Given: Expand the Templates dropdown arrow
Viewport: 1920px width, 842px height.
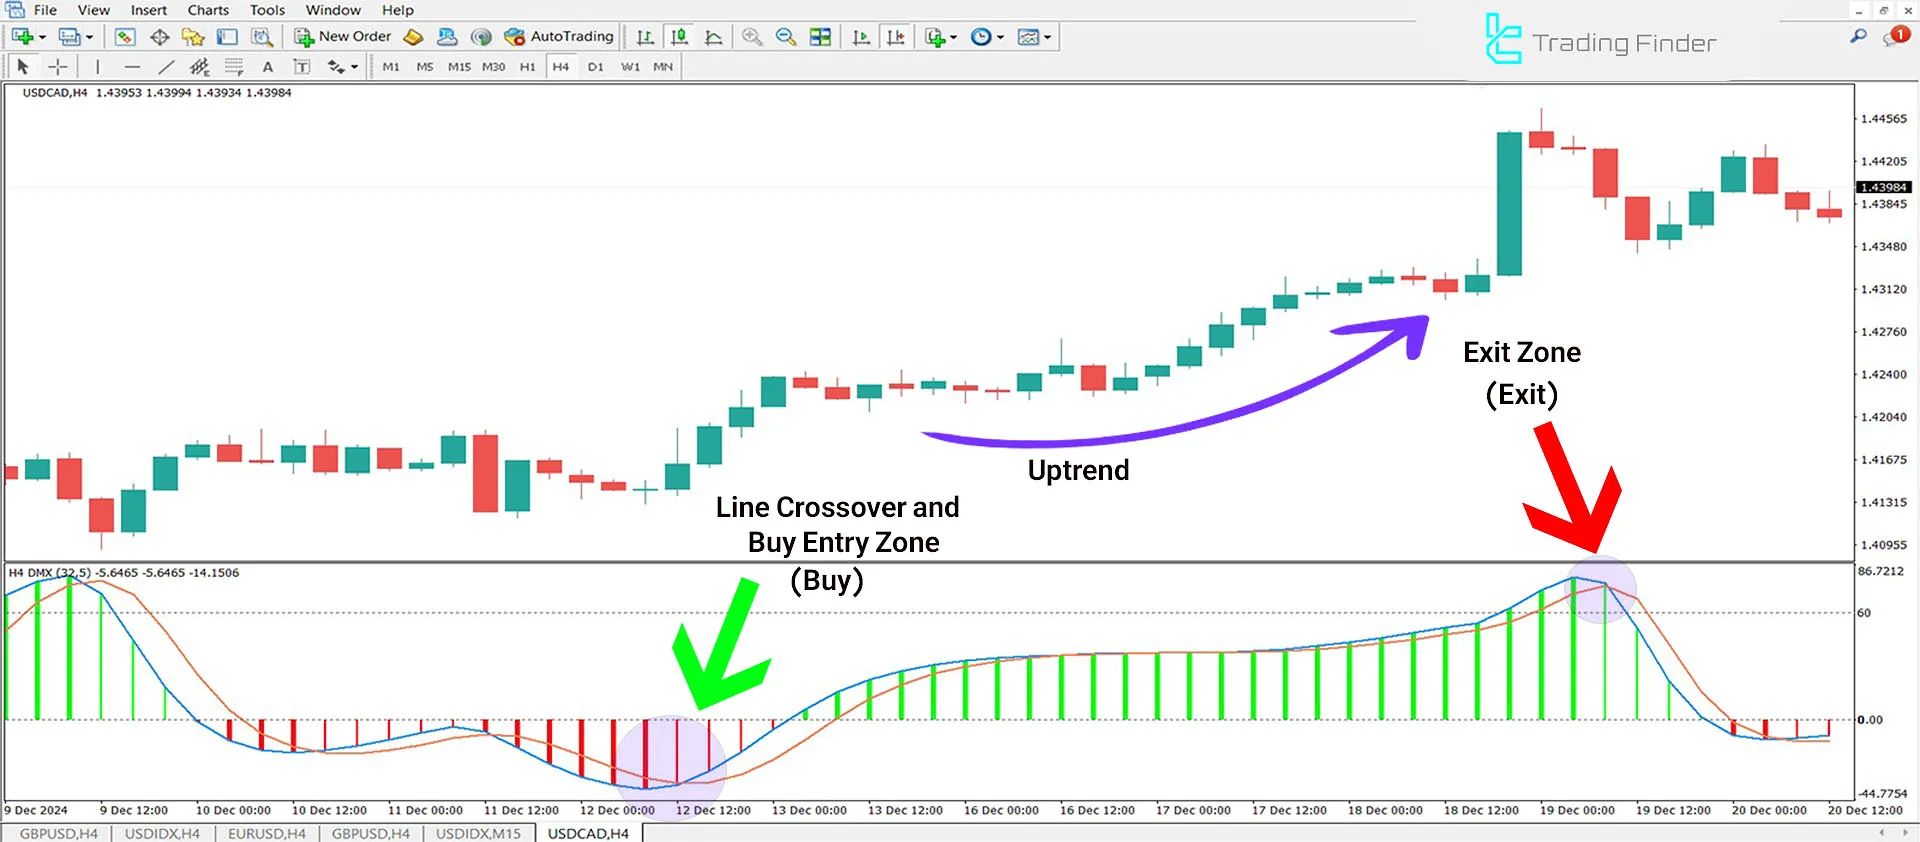Looking at the screenshot, I should [1047, 38].
